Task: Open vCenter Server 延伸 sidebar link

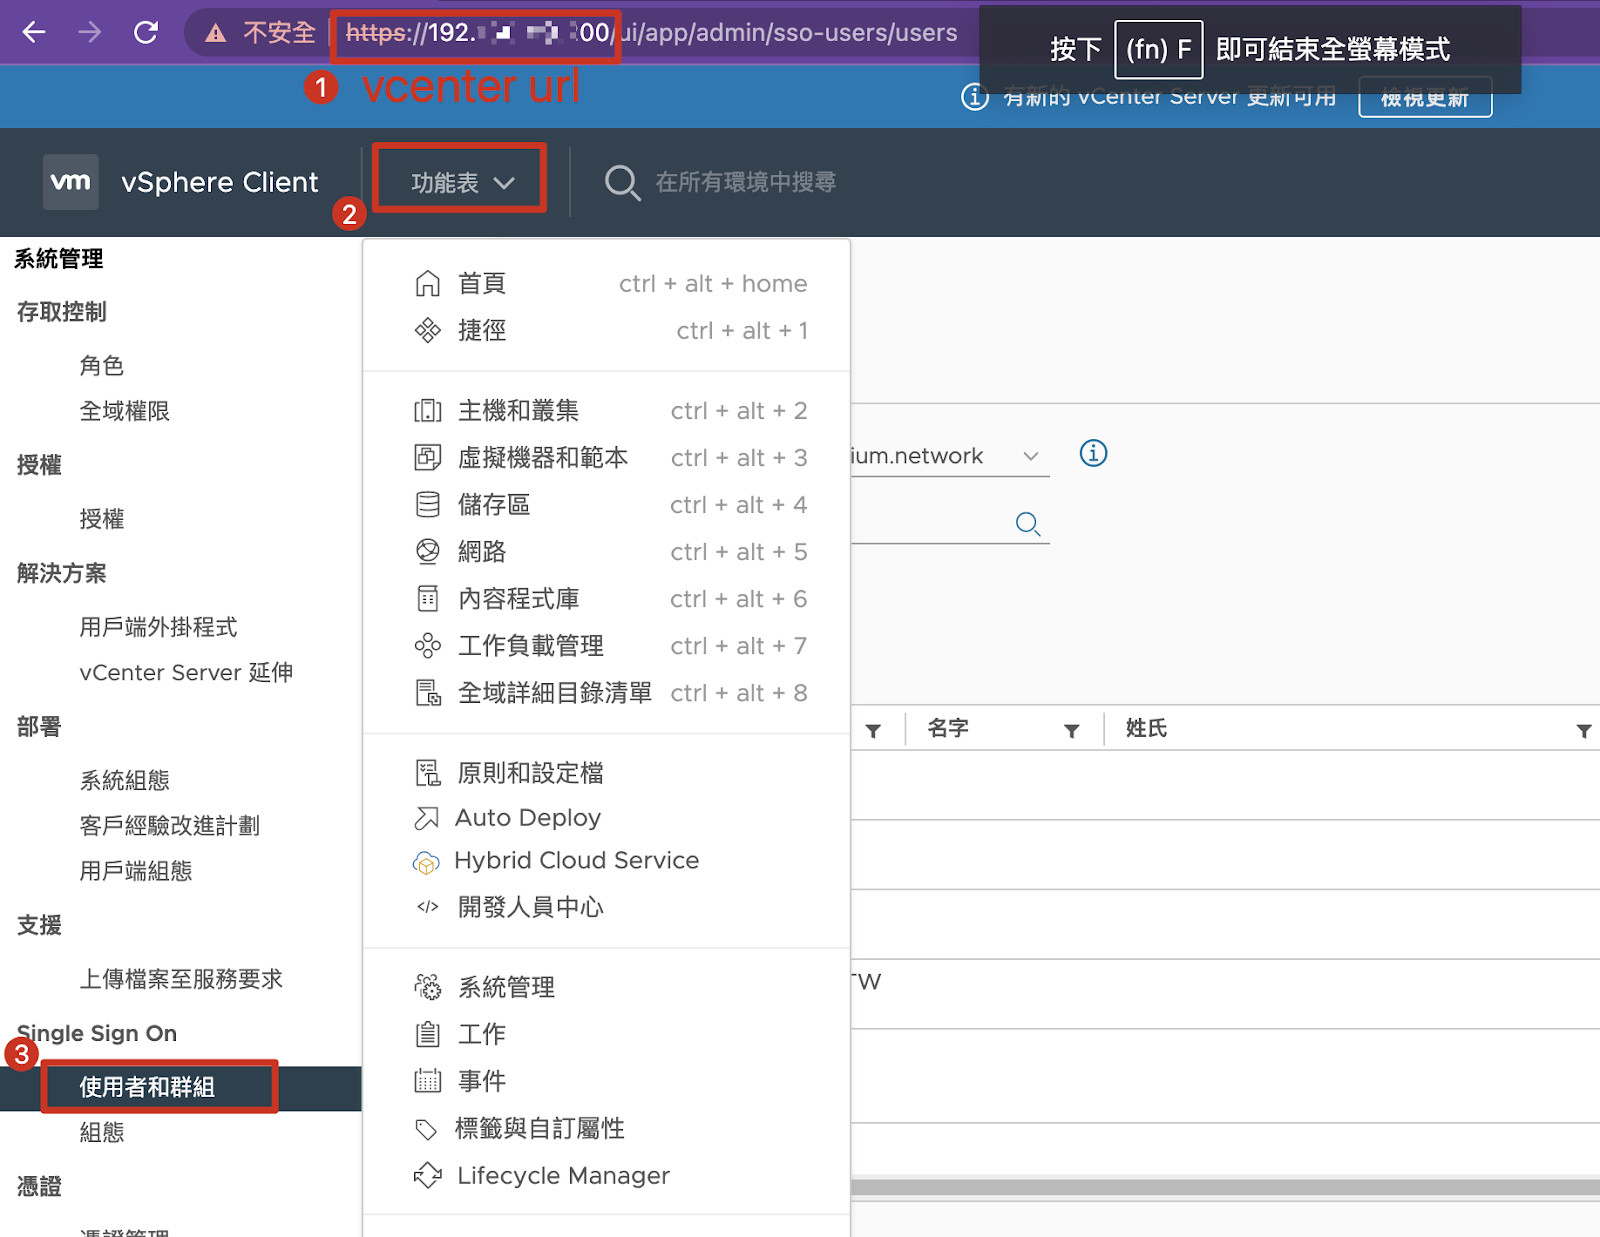Action: pos(186,673)
